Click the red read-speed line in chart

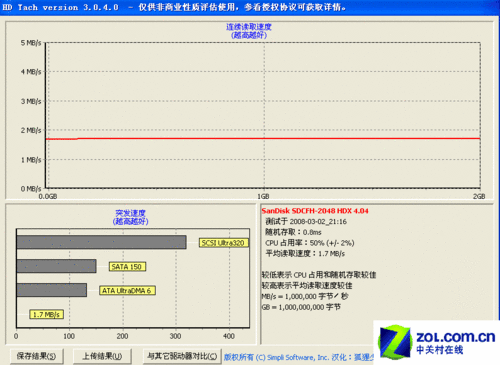pyautogui.click(x=263, y=138)
